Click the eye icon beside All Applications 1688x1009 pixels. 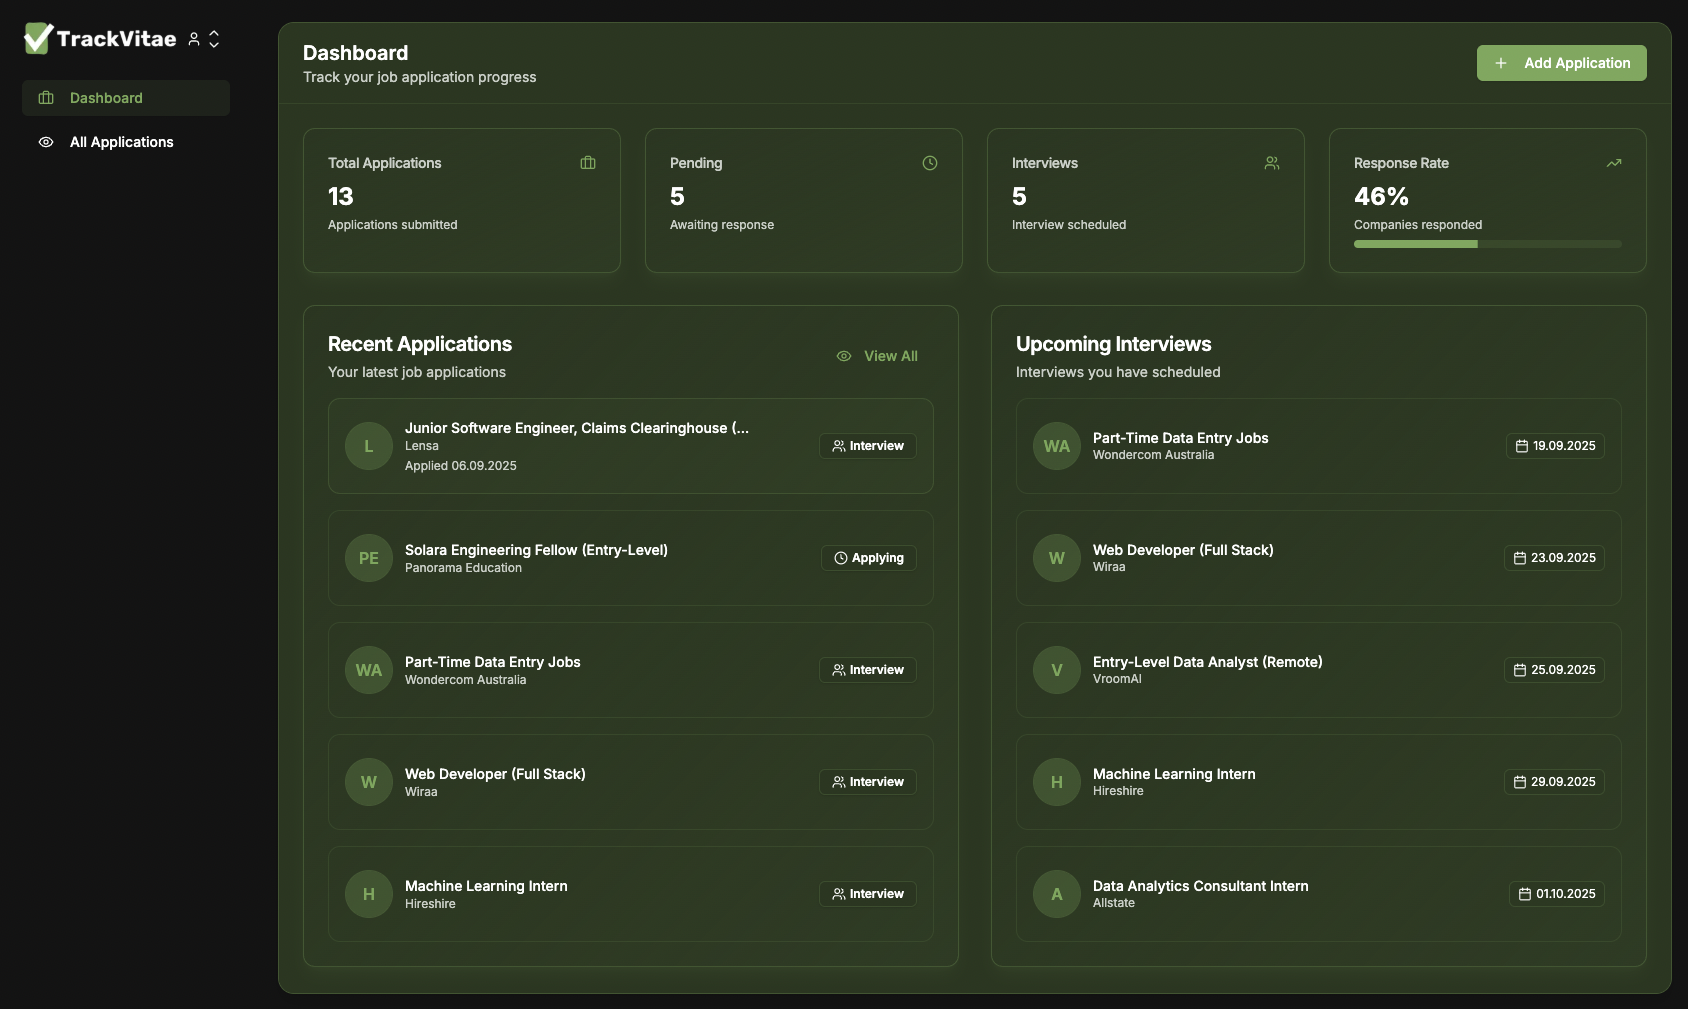[46, 142]
